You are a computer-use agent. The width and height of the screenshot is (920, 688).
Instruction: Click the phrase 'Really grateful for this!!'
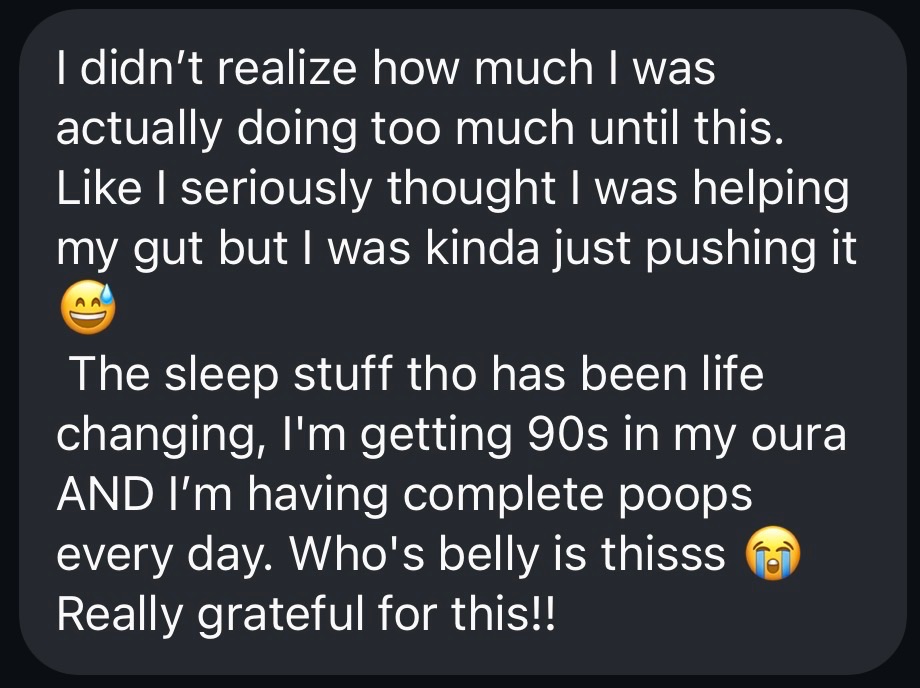pos(306,614)
